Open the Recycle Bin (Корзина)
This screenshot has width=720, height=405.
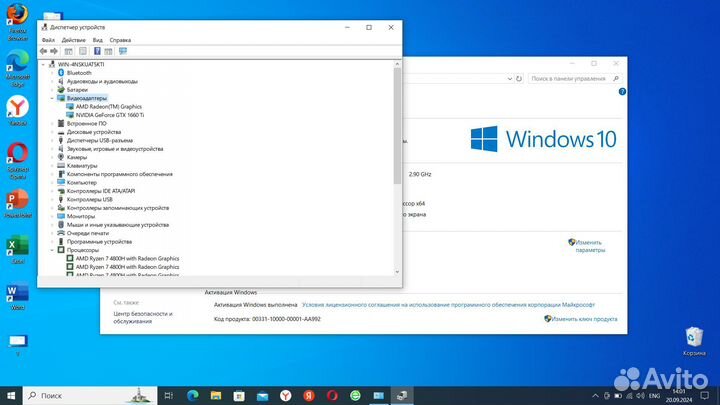694,338
